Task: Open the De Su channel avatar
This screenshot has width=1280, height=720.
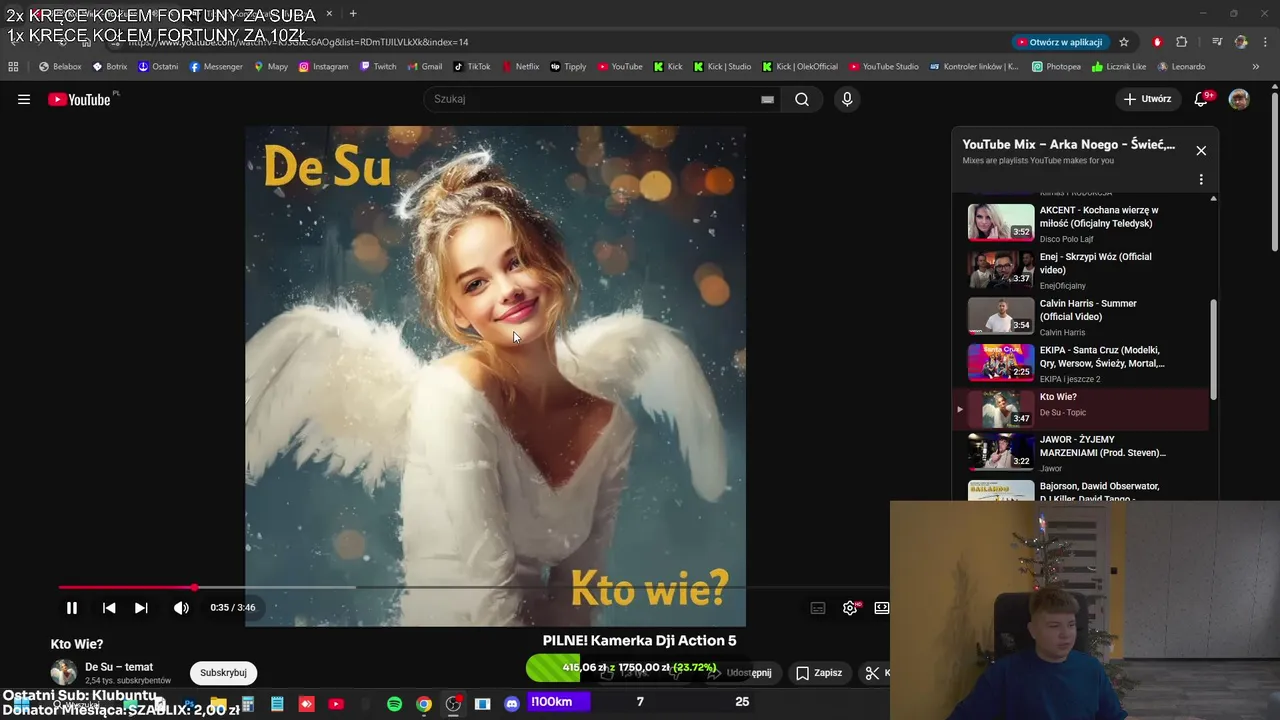Action: pyautogui.click(x=64, y=673)
